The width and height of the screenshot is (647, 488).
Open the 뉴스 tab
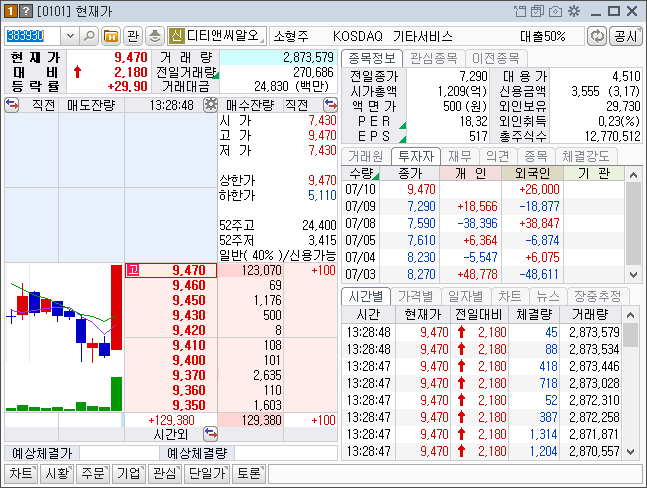[548, 296]
